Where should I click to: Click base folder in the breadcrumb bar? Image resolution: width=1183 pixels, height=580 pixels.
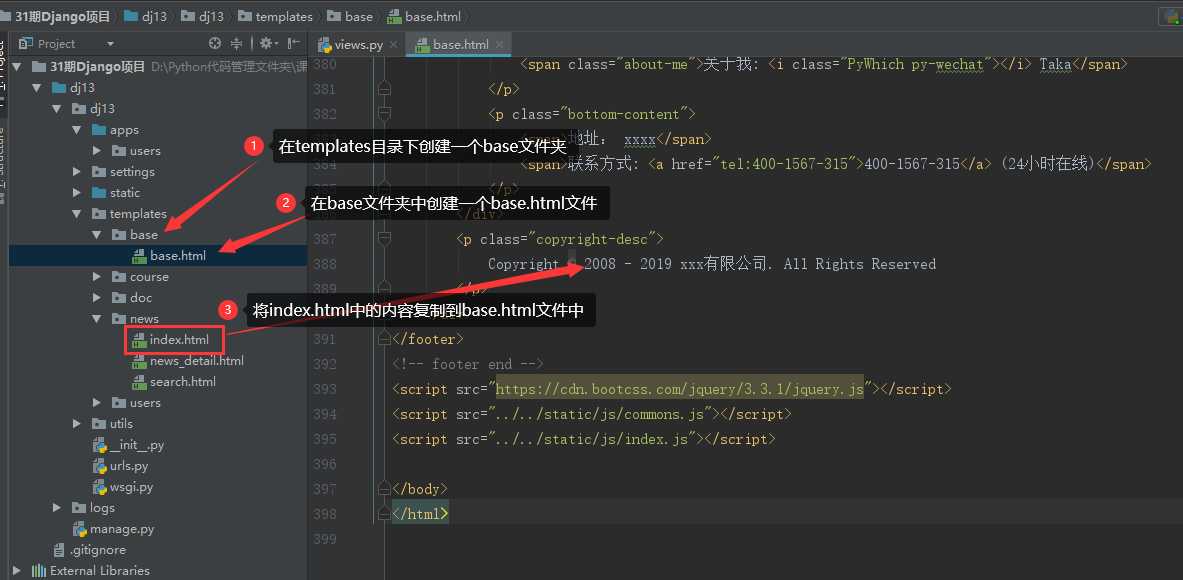click(x=351, y=16)
